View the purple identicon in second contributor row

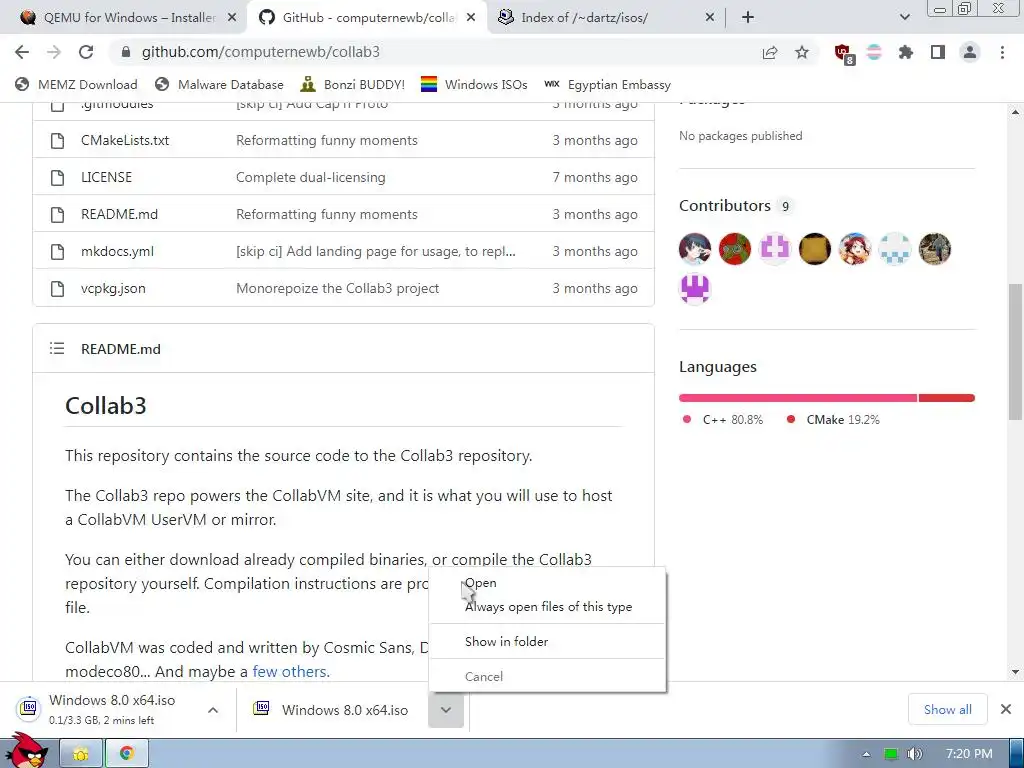pos(695,289)
